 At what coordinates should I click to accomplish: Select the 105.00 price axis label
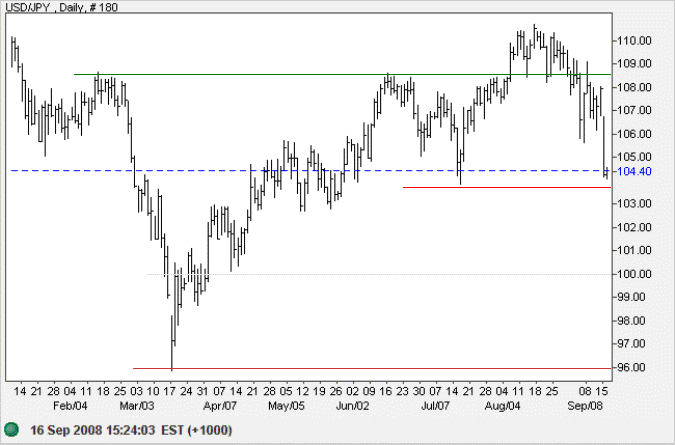[634, 157]
